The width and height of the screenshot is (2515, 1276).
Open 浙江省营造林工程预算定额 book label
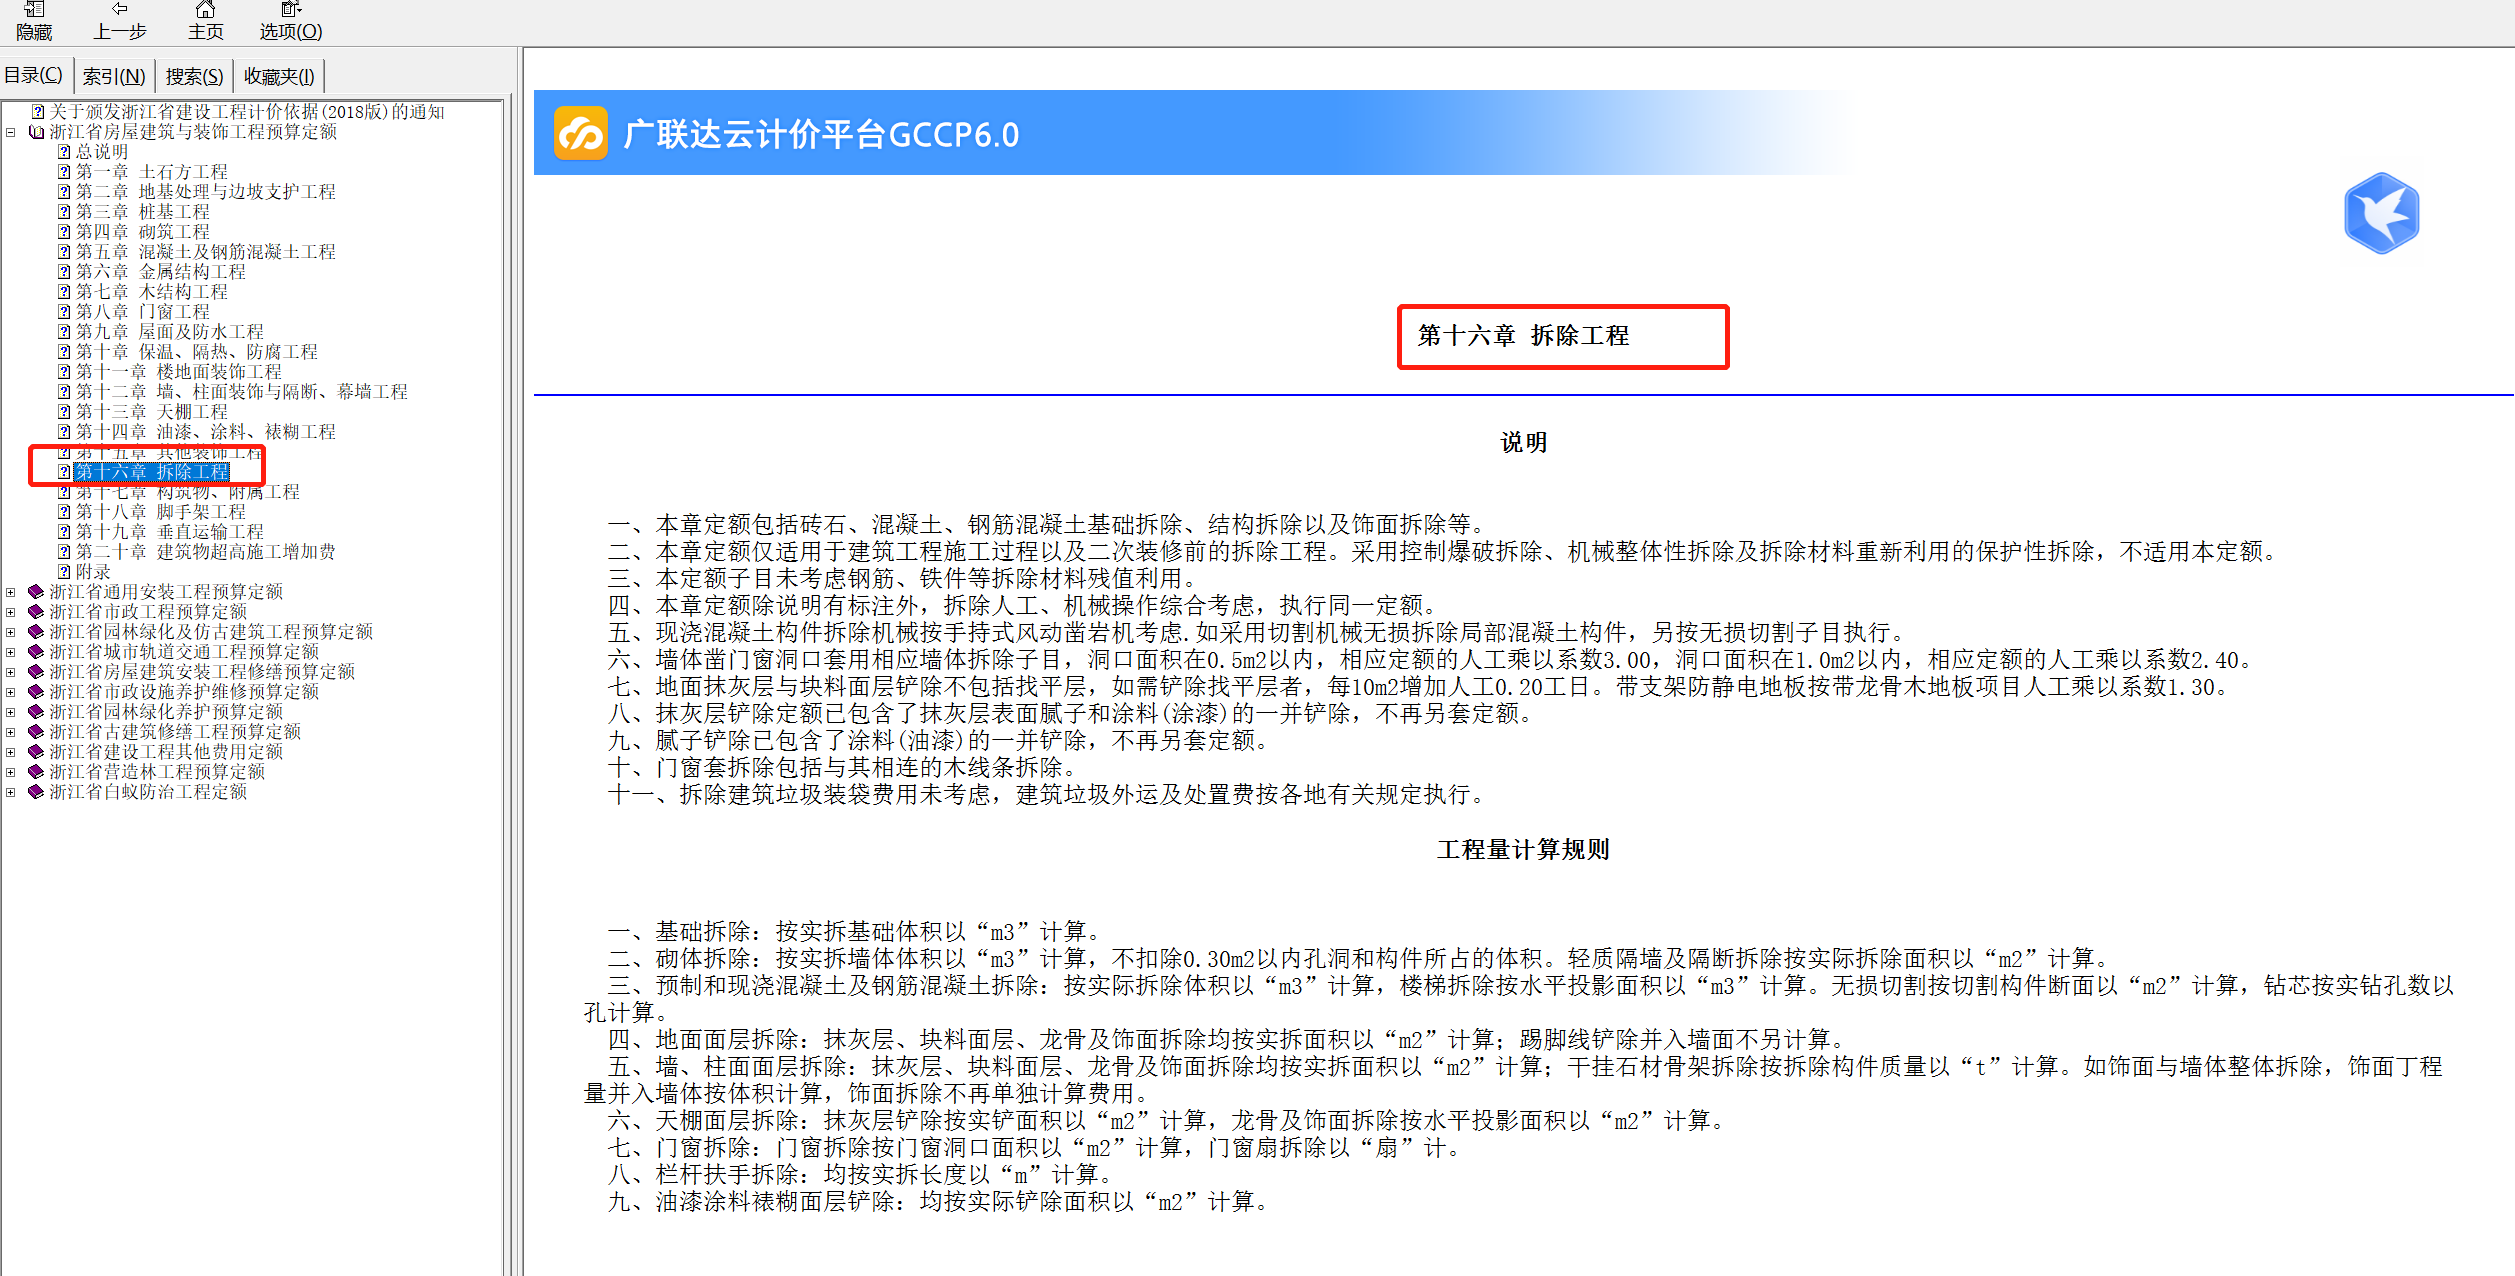pyautogui.click(x=157, y=772)
